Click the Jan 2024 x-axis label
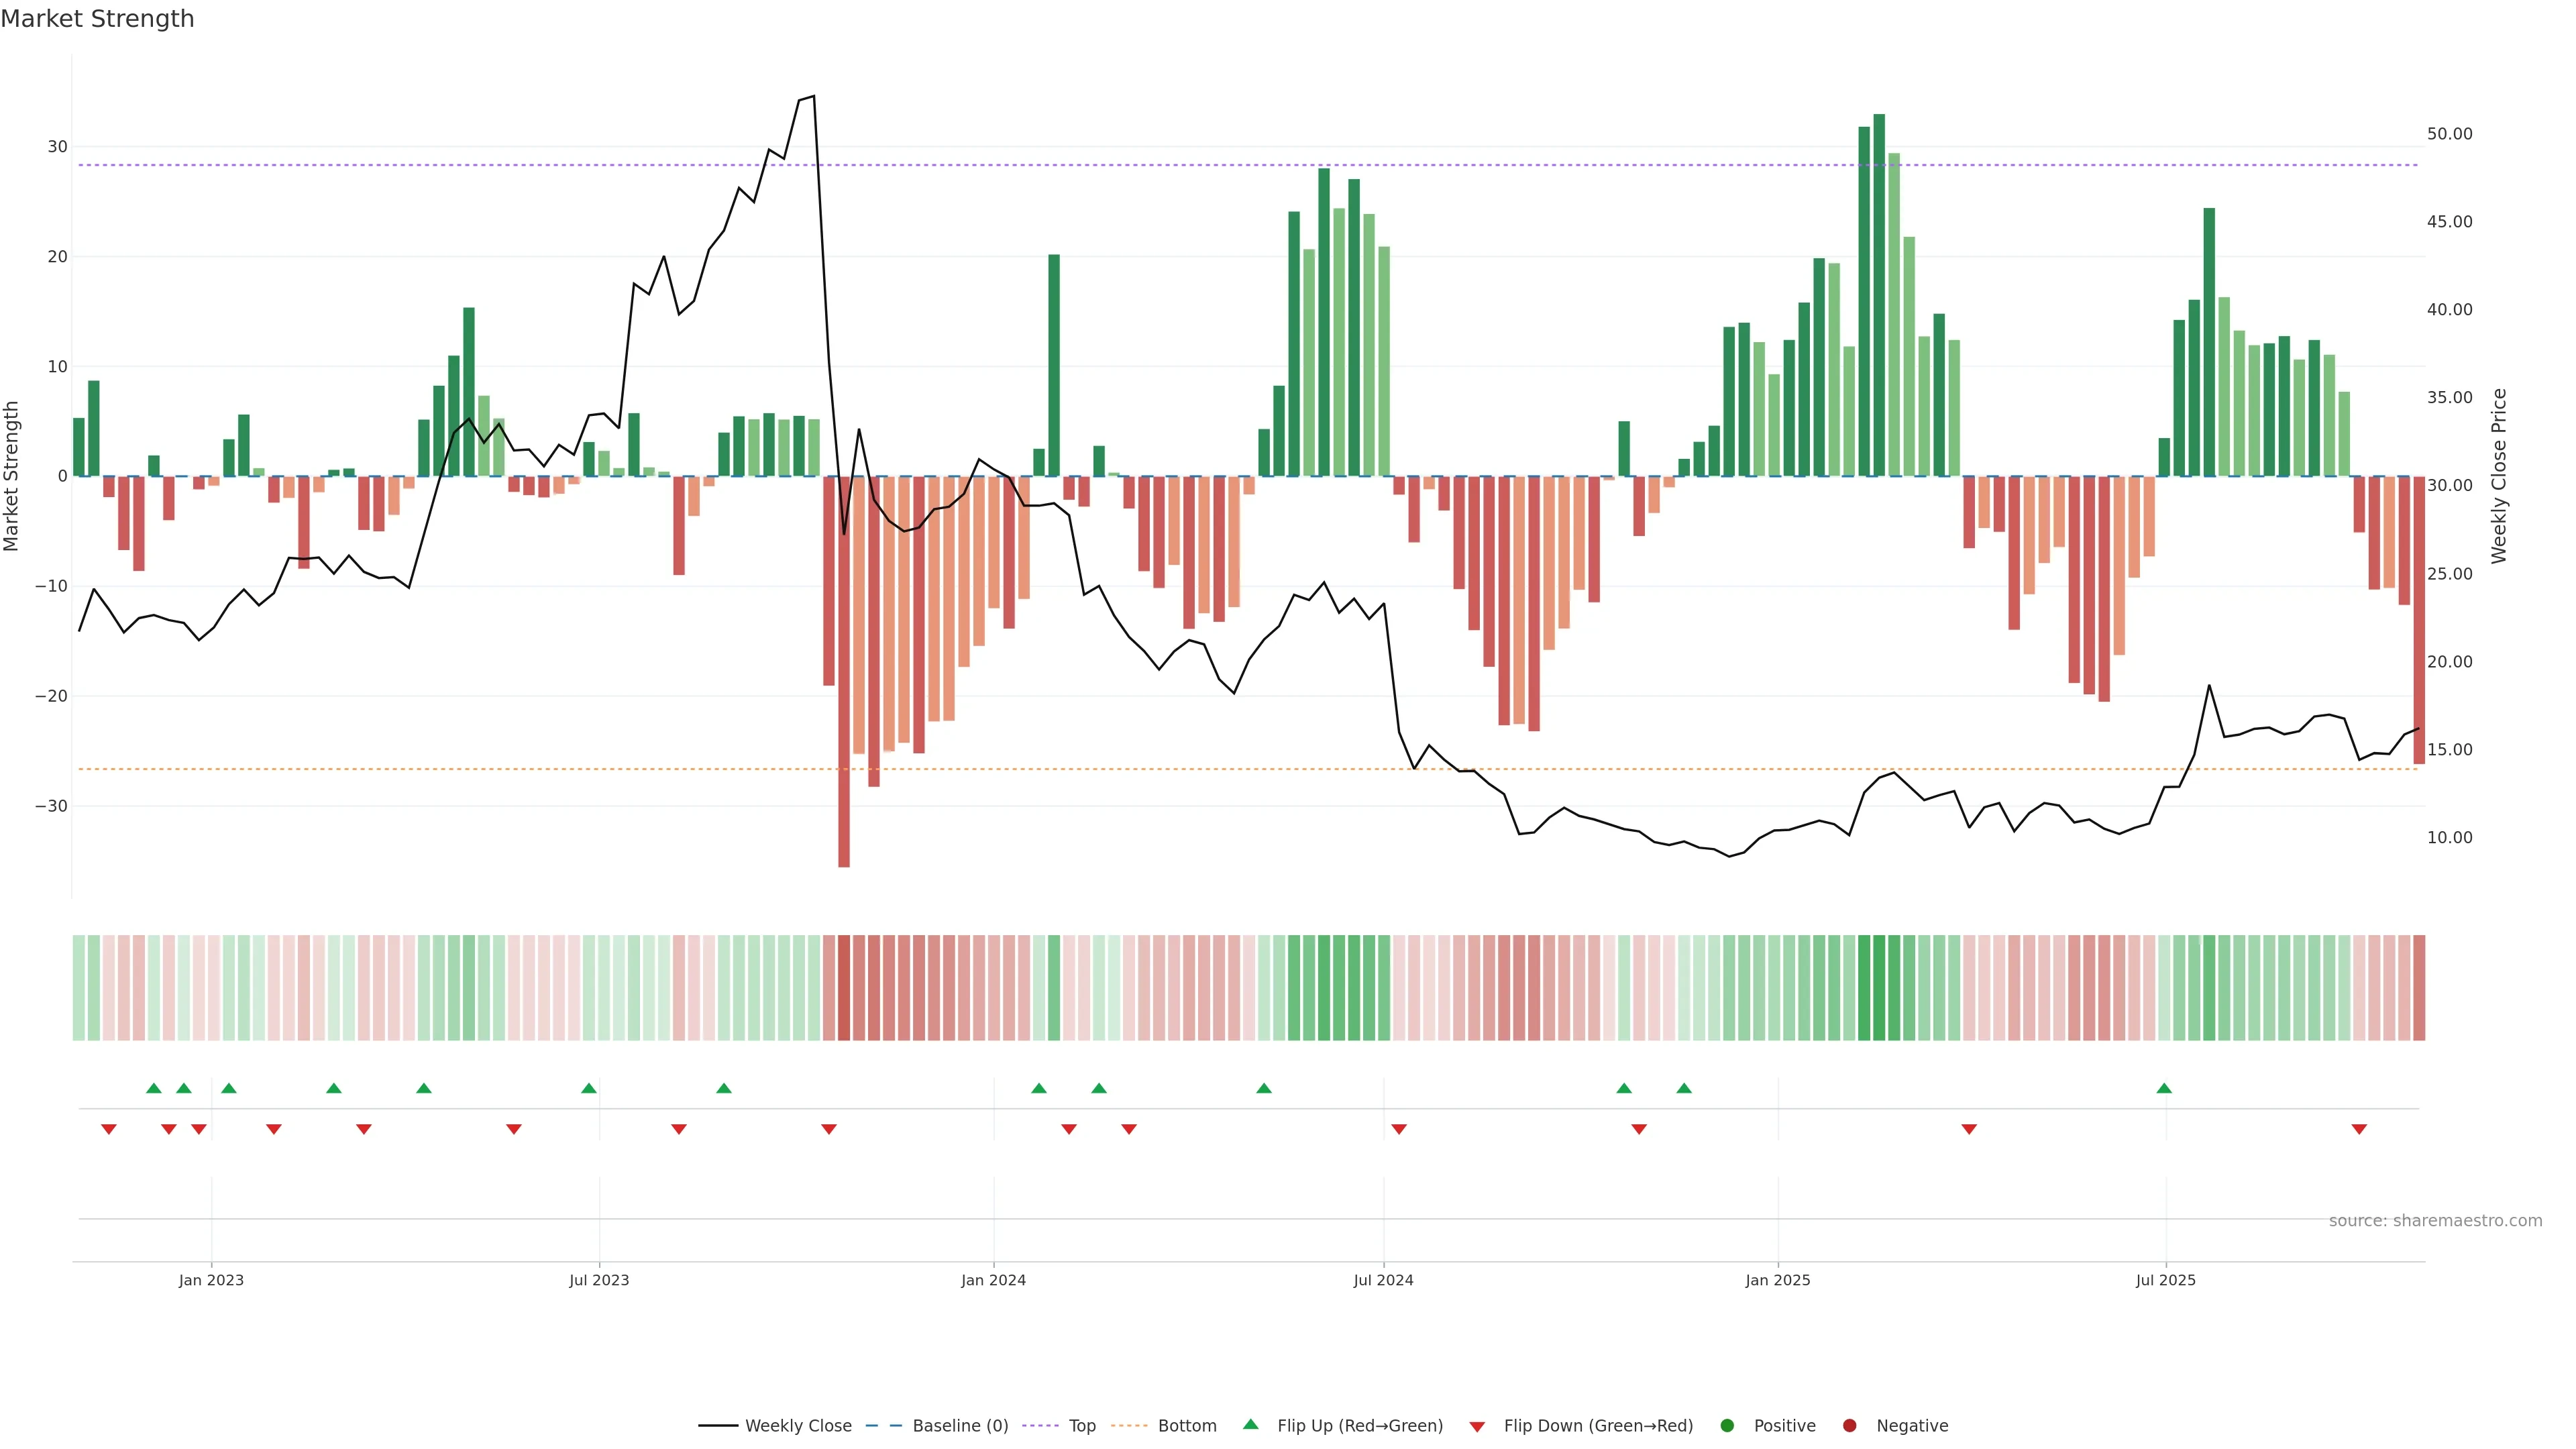 [x=993, y=1280]
